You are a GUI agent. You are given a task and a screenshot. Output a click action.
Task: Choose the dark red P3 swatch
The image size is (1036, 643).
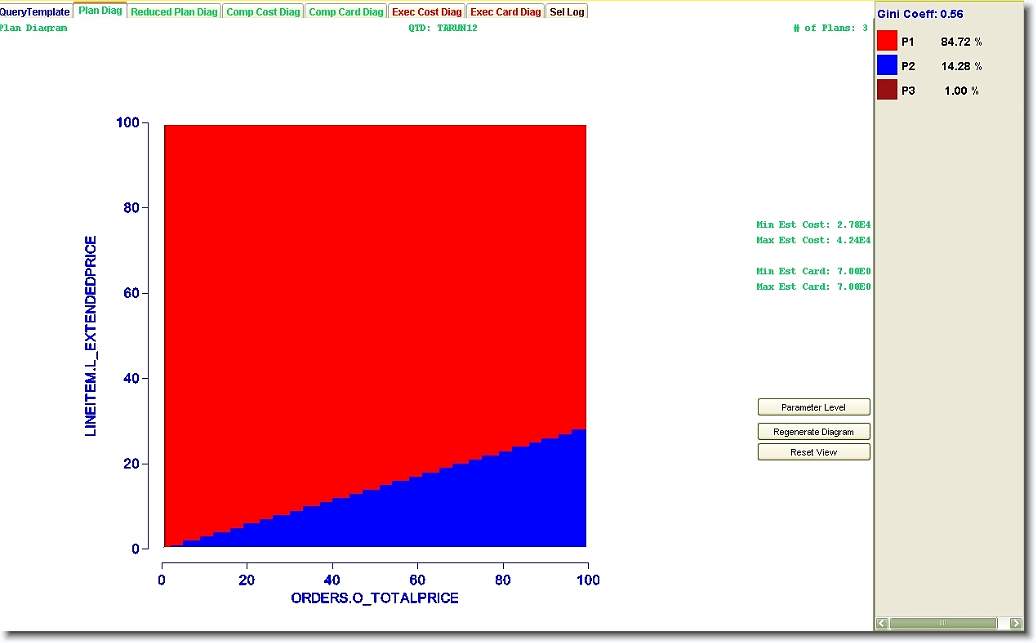coord(887,90)
